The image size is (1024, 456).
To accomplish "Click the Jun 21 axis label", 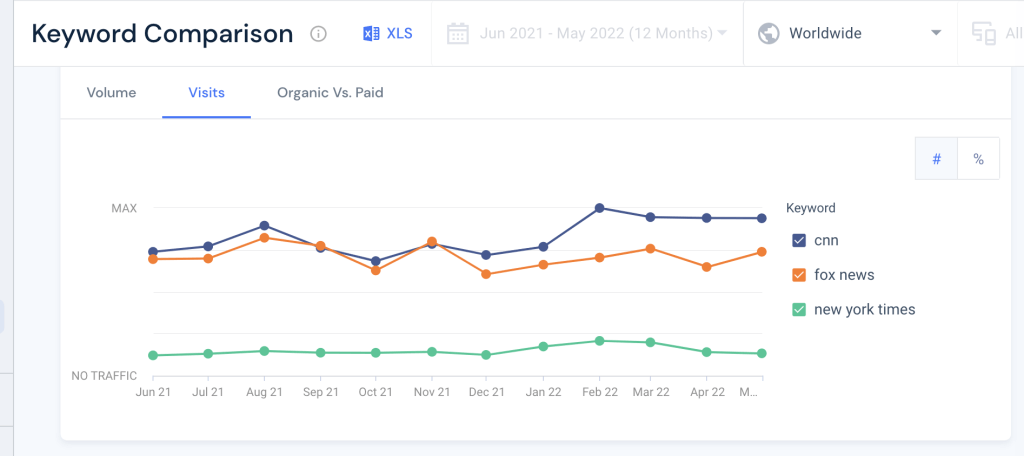I will (x=153, y=392).
